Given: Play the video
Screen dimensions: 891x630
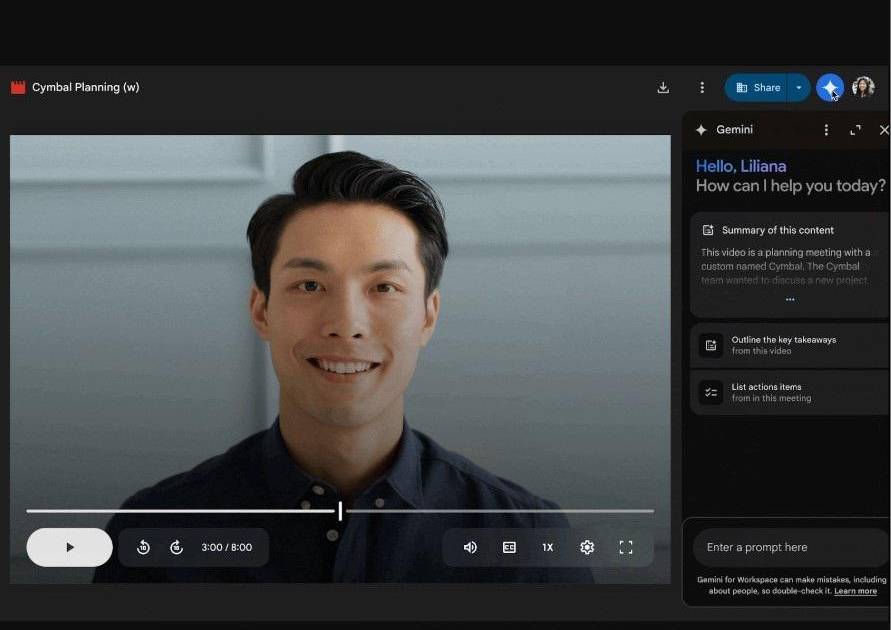Looking at the screenshot, I should (69, 547).
